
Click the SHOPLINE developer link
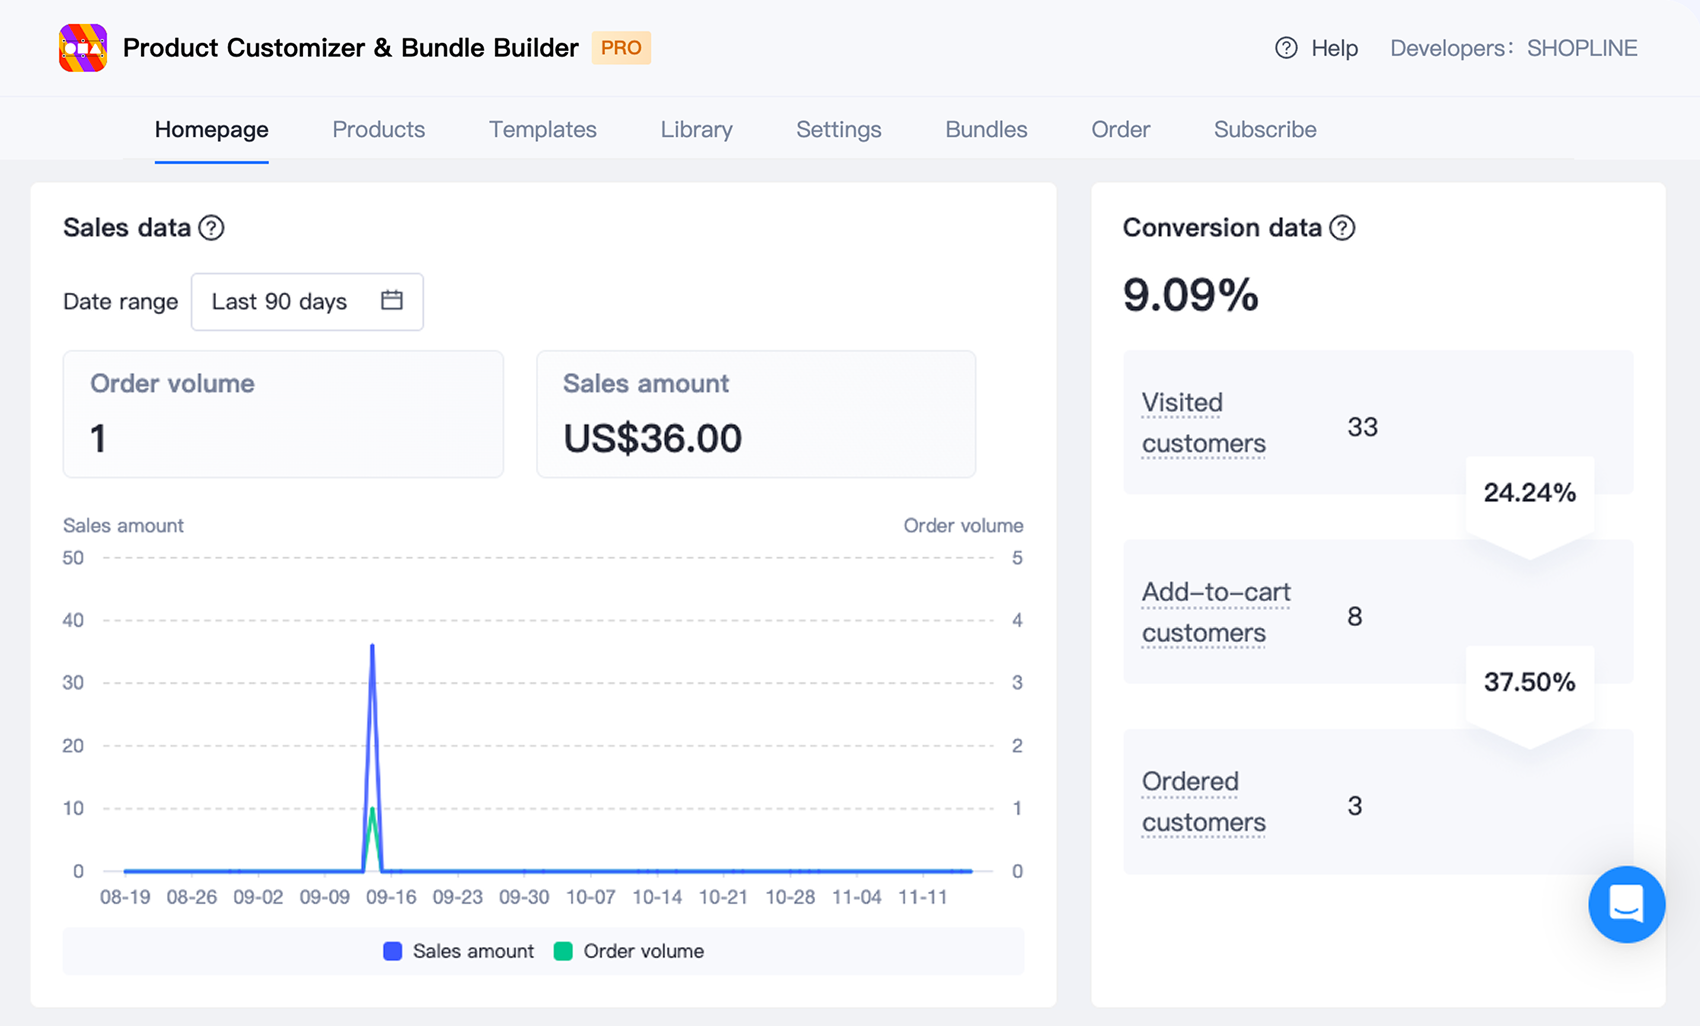click(x=1582, y=48)
